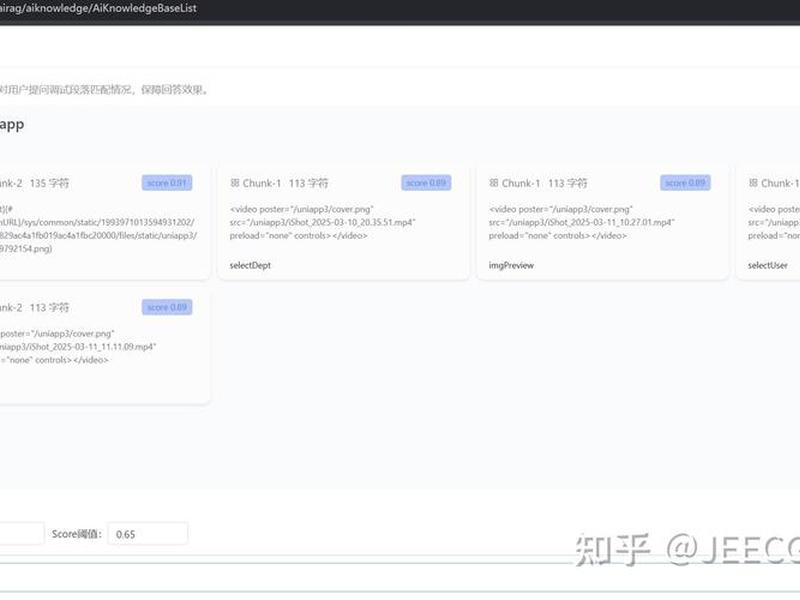Image resolution: width=800 pixels, height=600 pixels.
Task: Click the score 0.89 badge on the 11.11.09 video card
Action: click(x=167, y=307)
